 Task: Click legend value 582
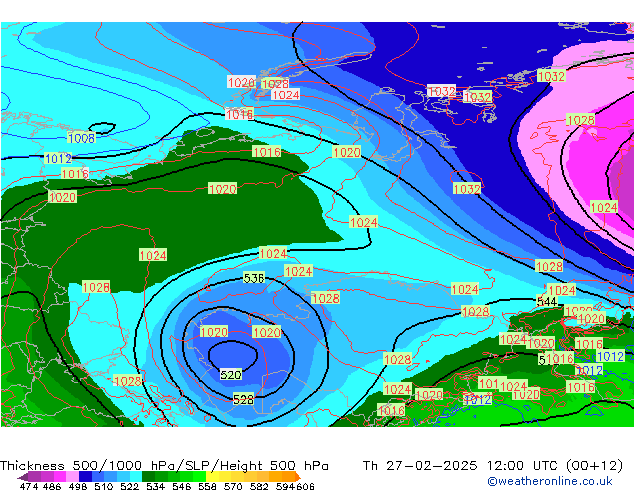coord(259,486)
